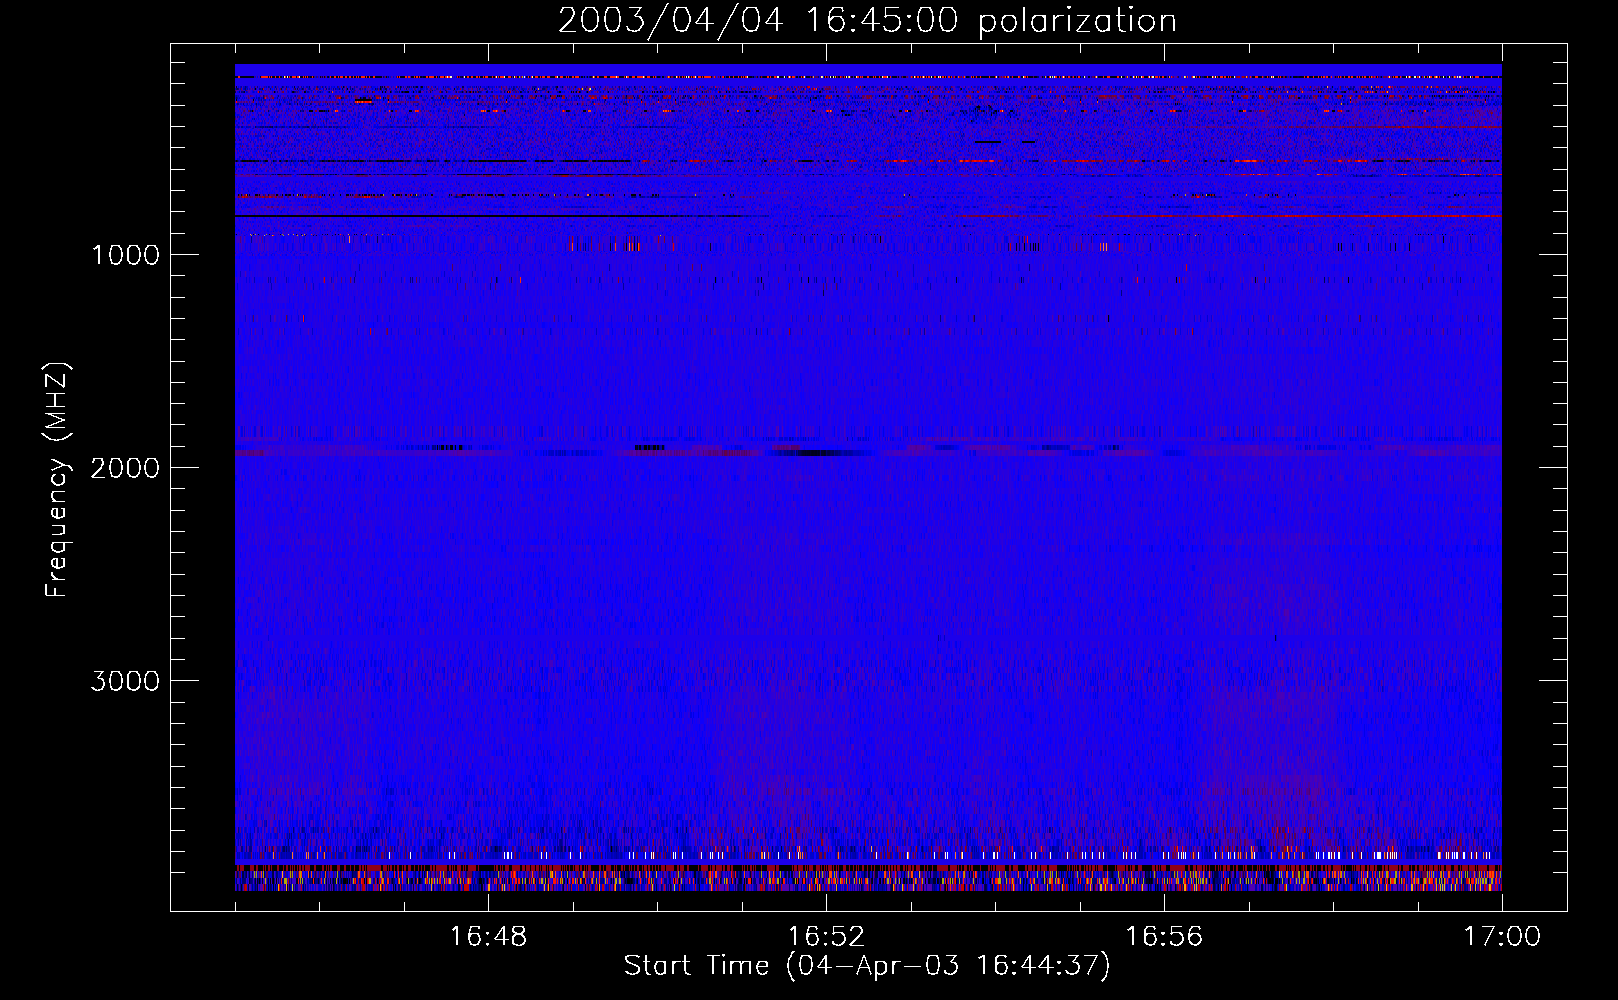Screen dimensions: 1618x1000
Task: Click the '16:48' time axis label
Action: [x=488, y=937]
